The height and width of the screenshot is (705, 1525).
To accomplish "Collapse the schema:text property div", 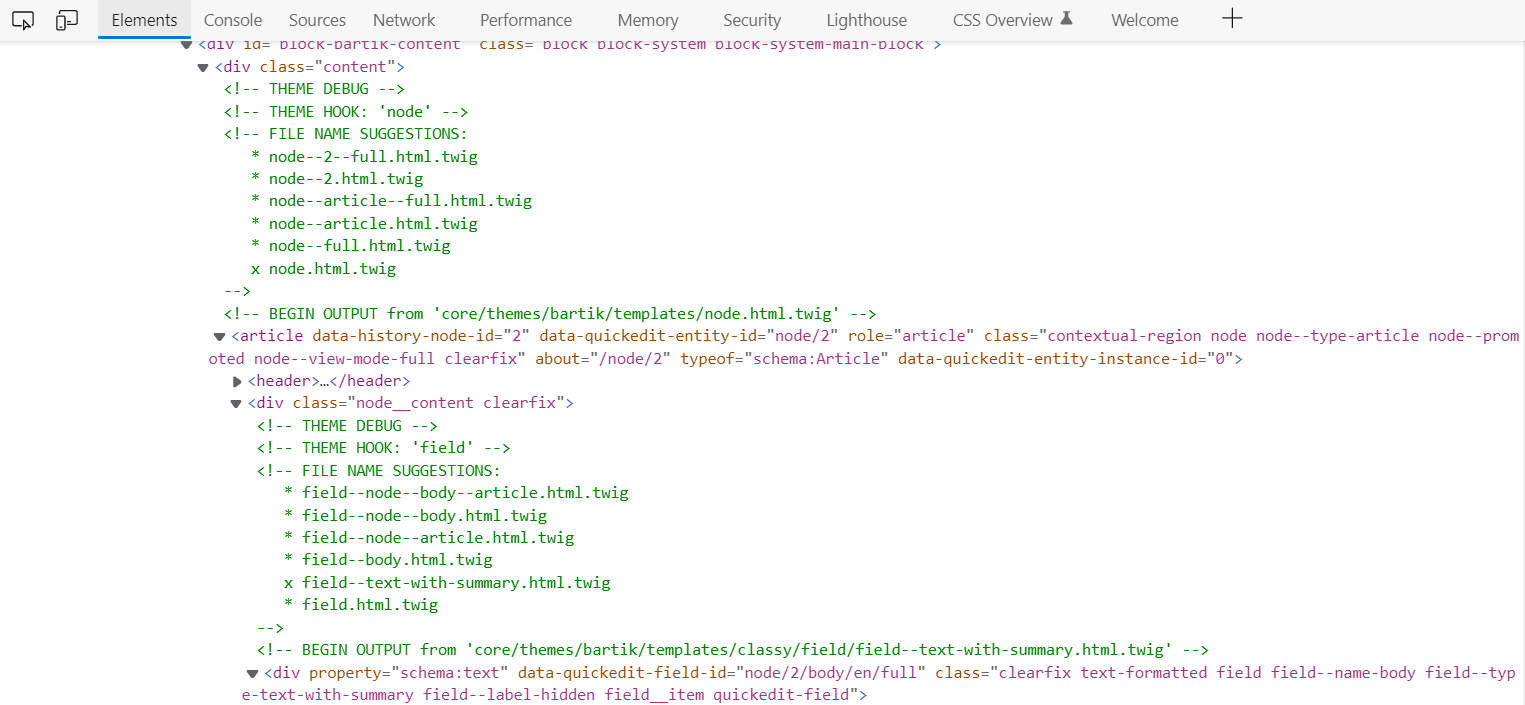I will click(252, 672).
